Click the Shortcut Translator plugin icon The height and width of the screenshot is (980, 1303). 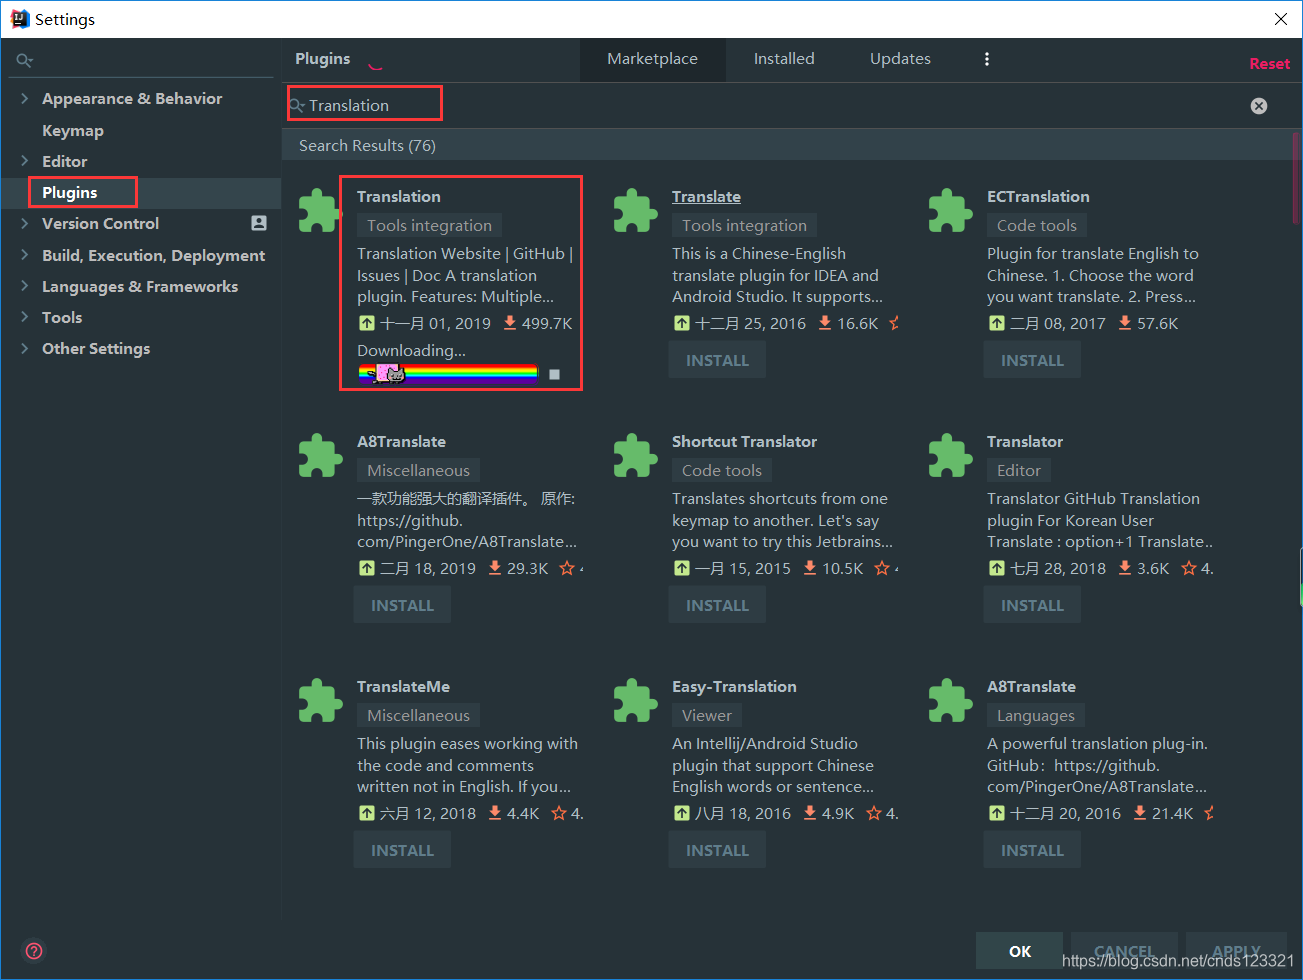pos(635,456)
